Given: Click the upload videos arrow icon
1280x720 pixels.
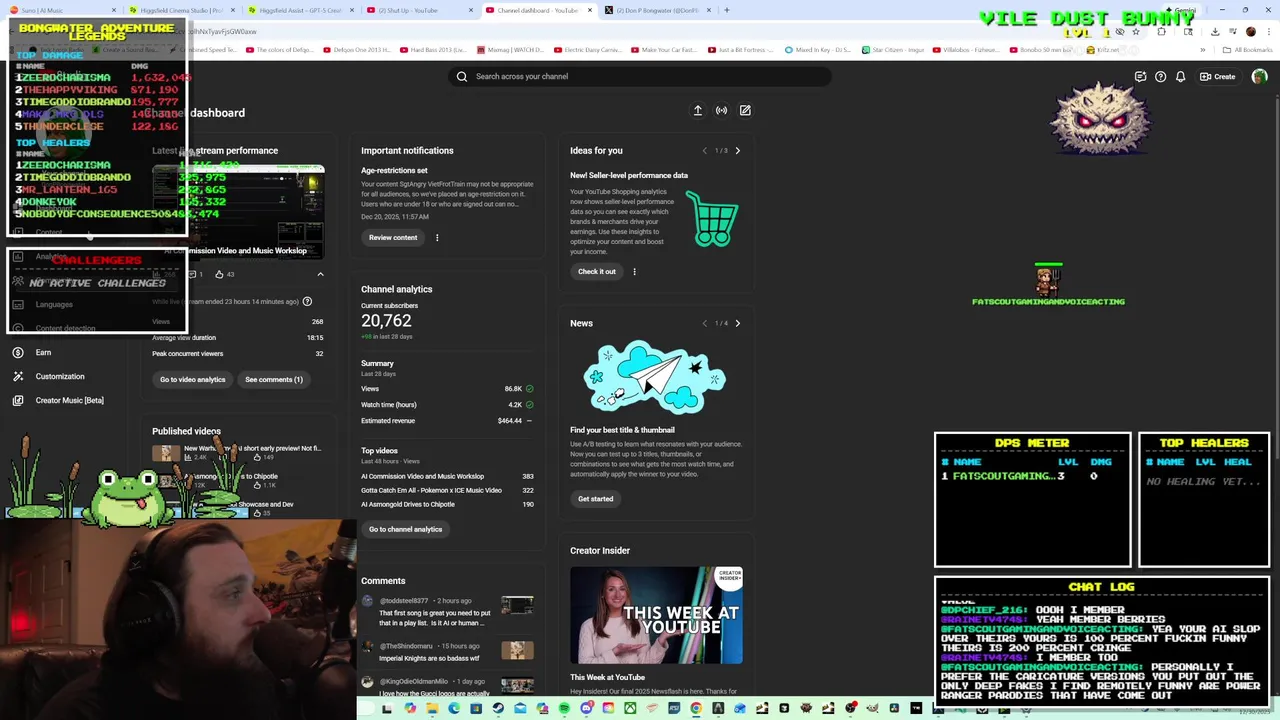Looking at the screenshot, I should tap(698, 111).
